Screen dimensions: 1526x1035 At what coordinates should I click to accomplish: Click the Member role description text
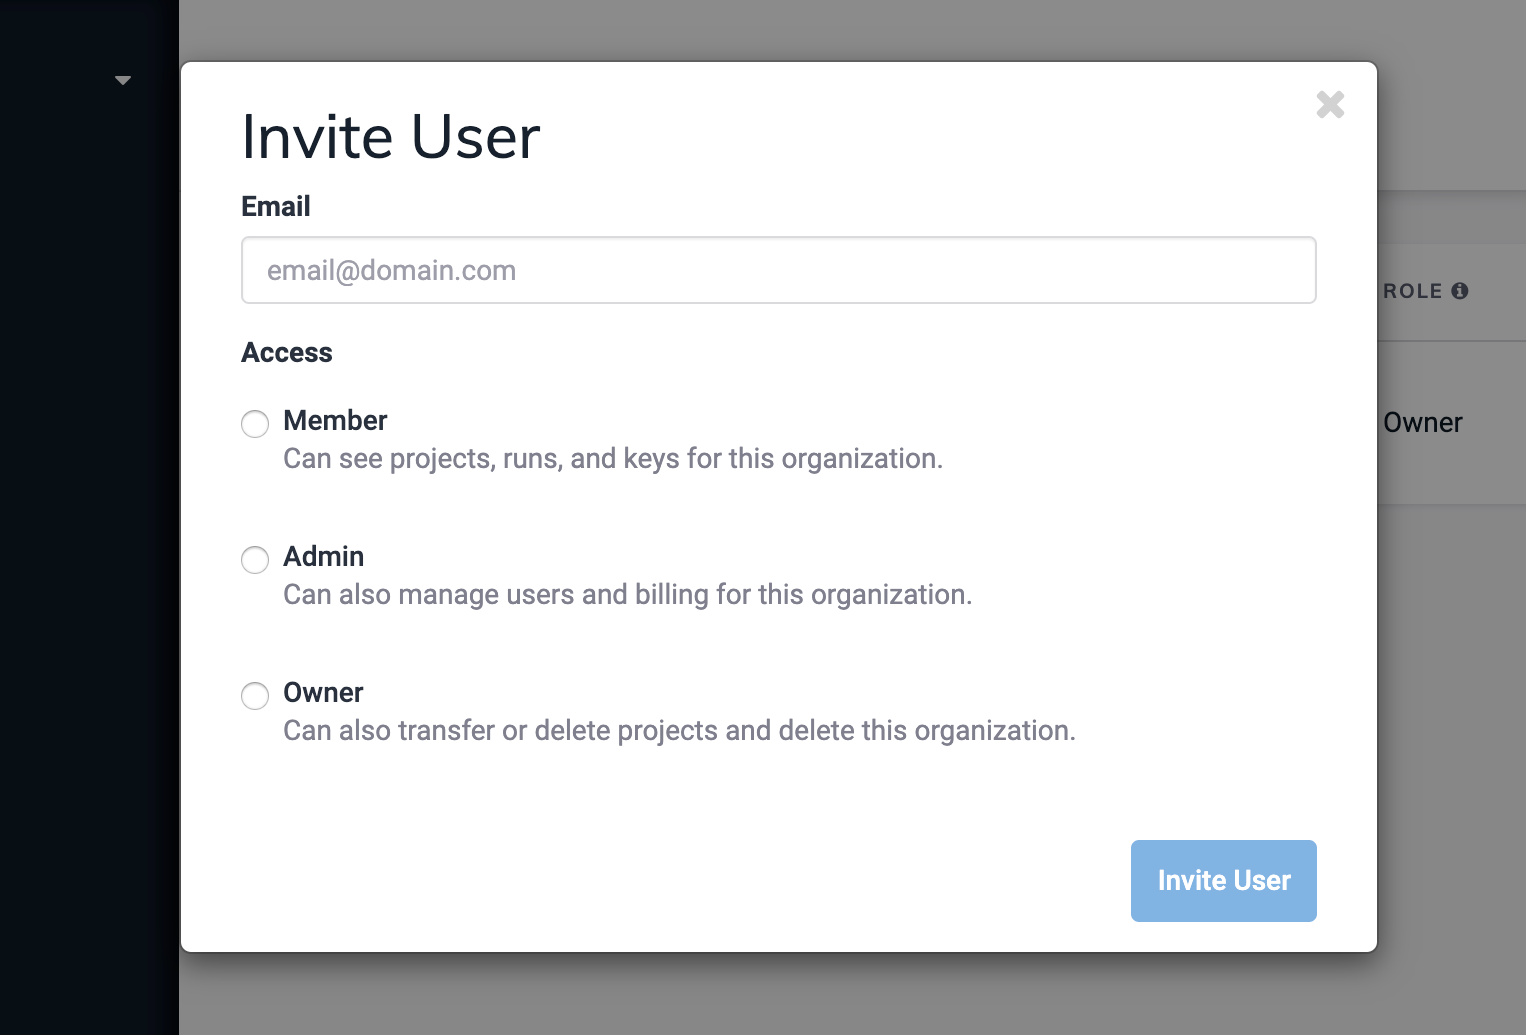coord(612,458)
